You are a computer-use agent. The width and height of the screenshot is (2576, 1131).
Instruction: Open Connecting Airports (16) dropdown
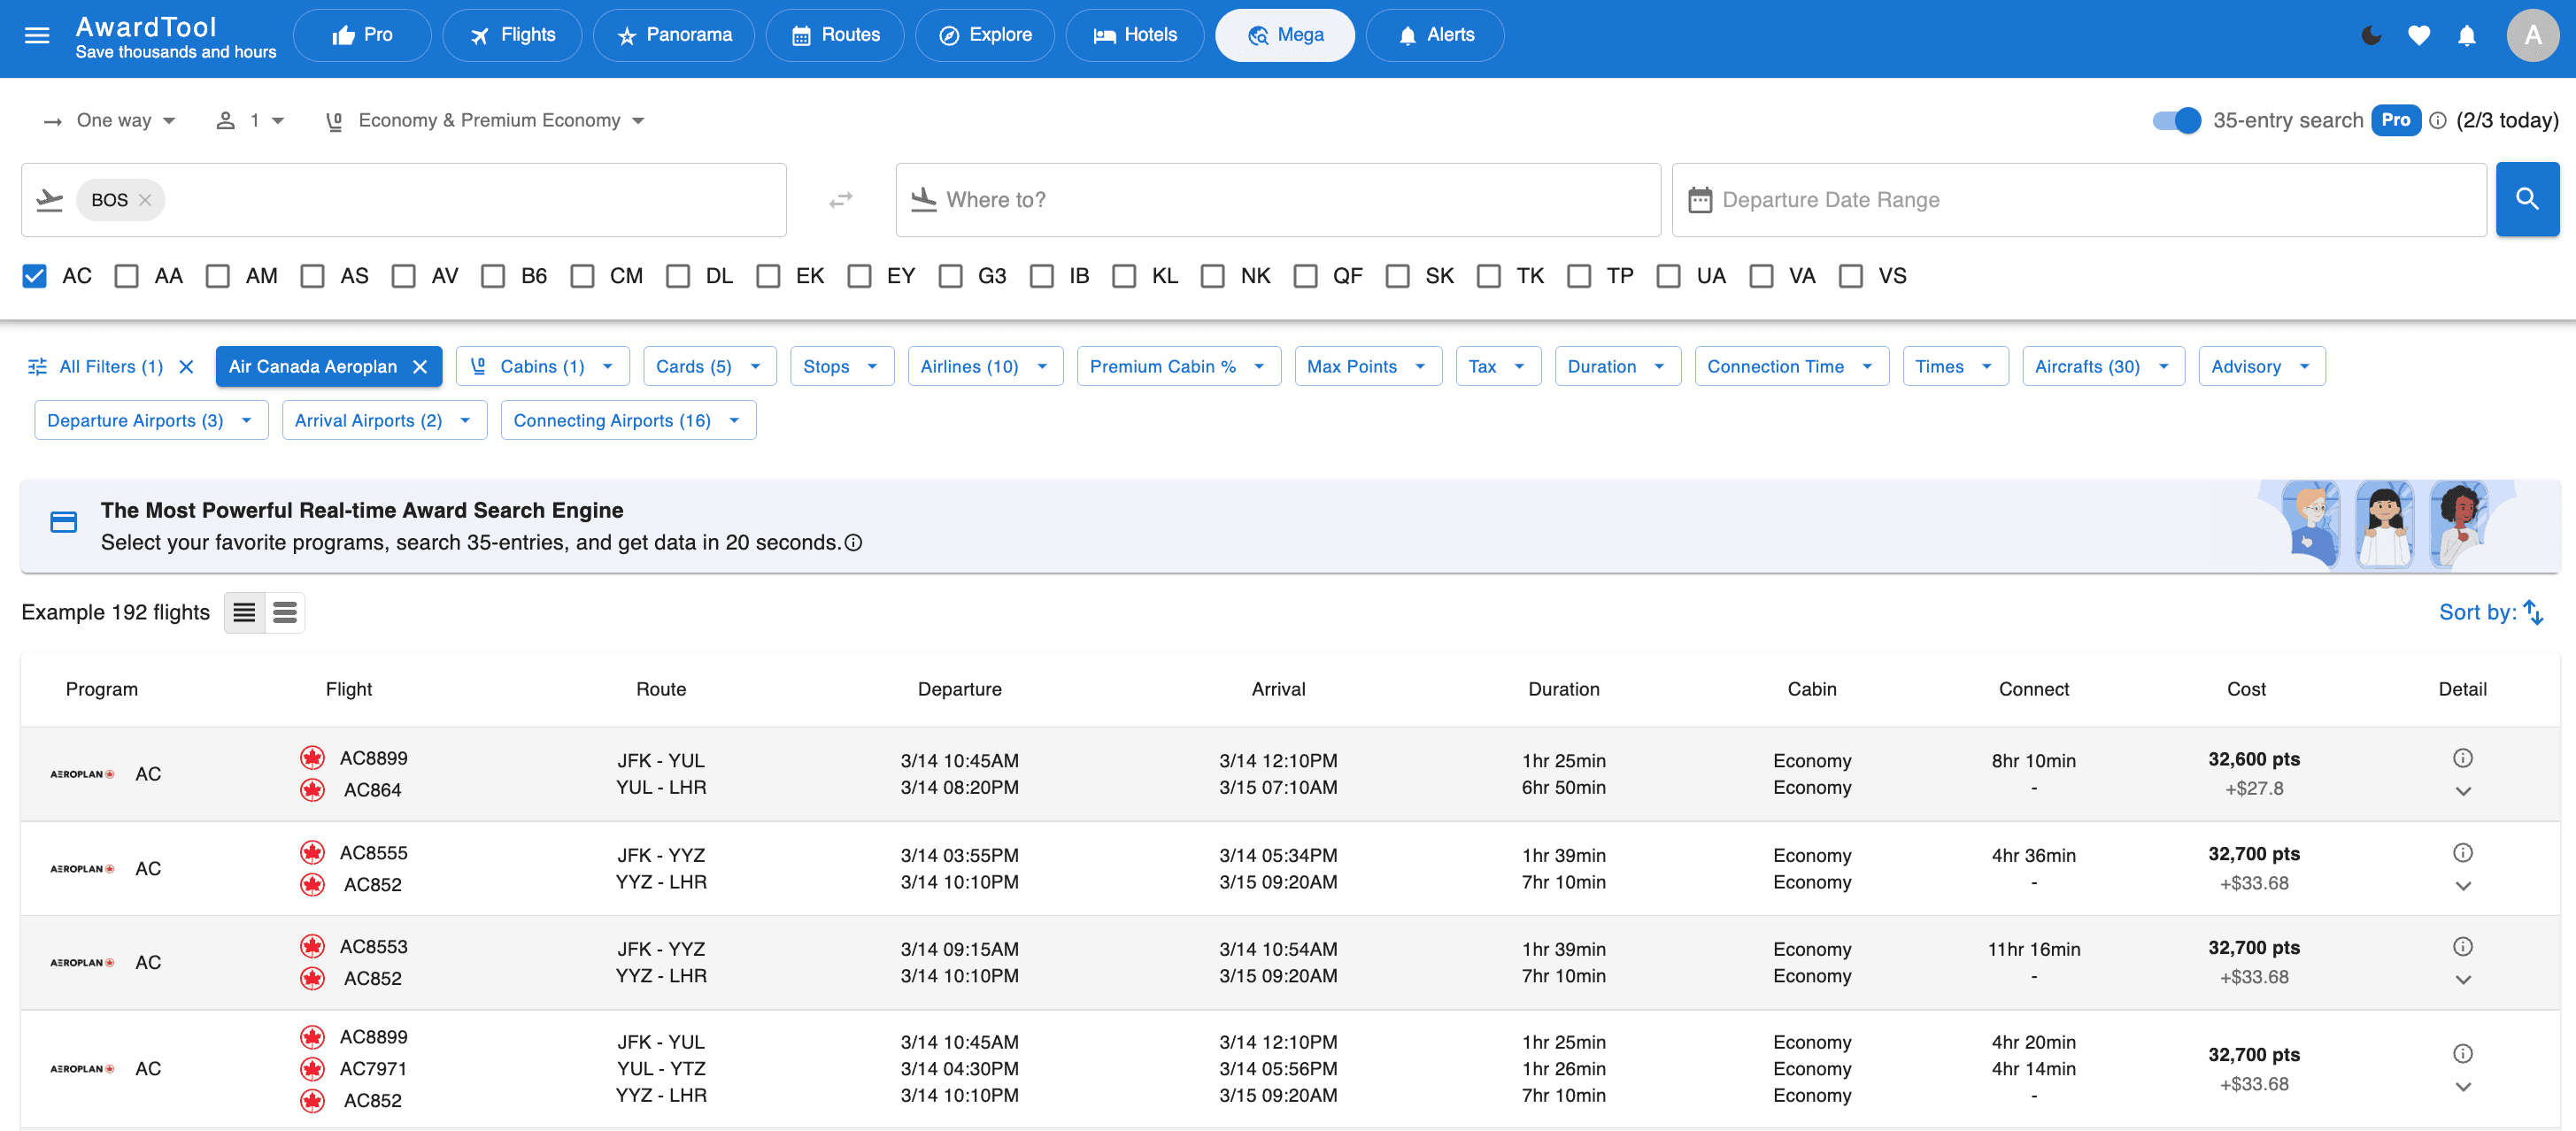pos(628,421)
